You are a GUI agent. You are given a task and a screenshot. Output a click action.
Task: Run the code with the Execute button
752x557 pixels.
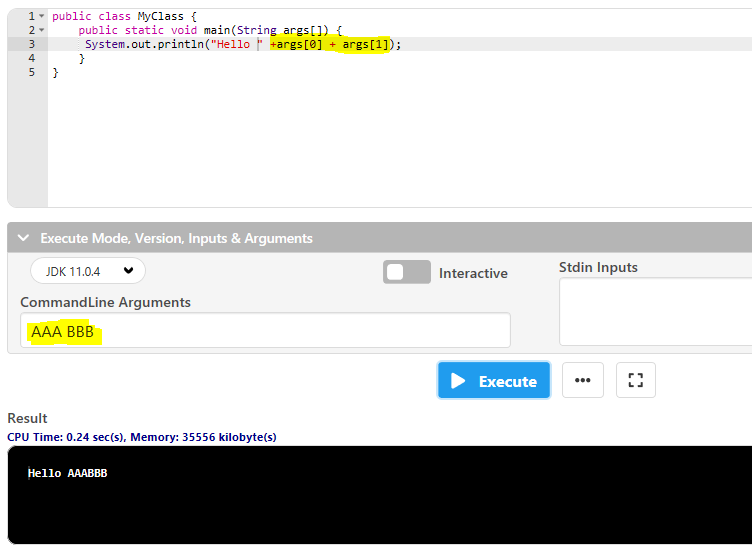coord(494,380)
